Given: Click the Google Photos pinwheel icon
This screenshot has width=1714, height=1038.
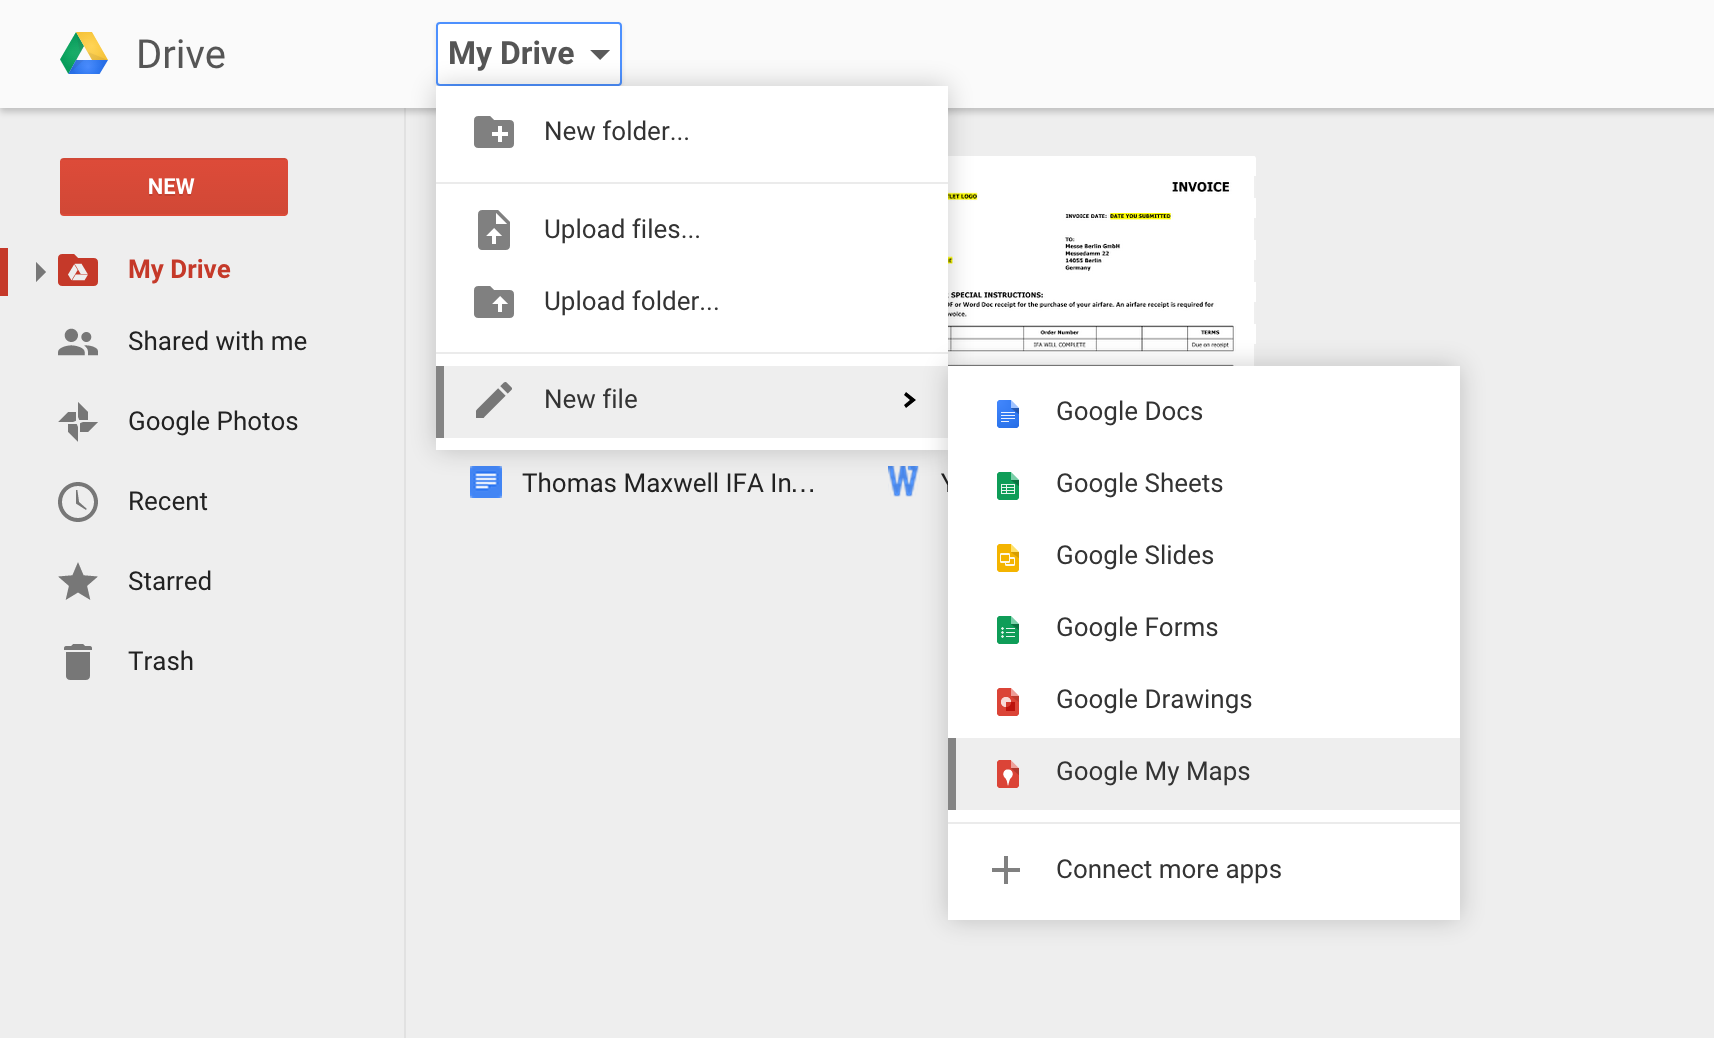Looking at the screenshot, I should pyautogui.click(x=78, y=422).
